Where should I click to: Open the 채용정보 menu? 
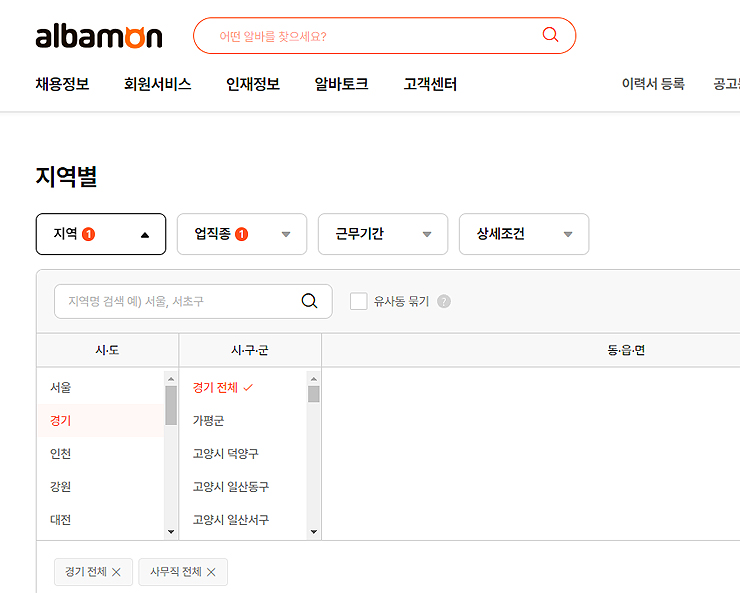[x=62, y=84]
